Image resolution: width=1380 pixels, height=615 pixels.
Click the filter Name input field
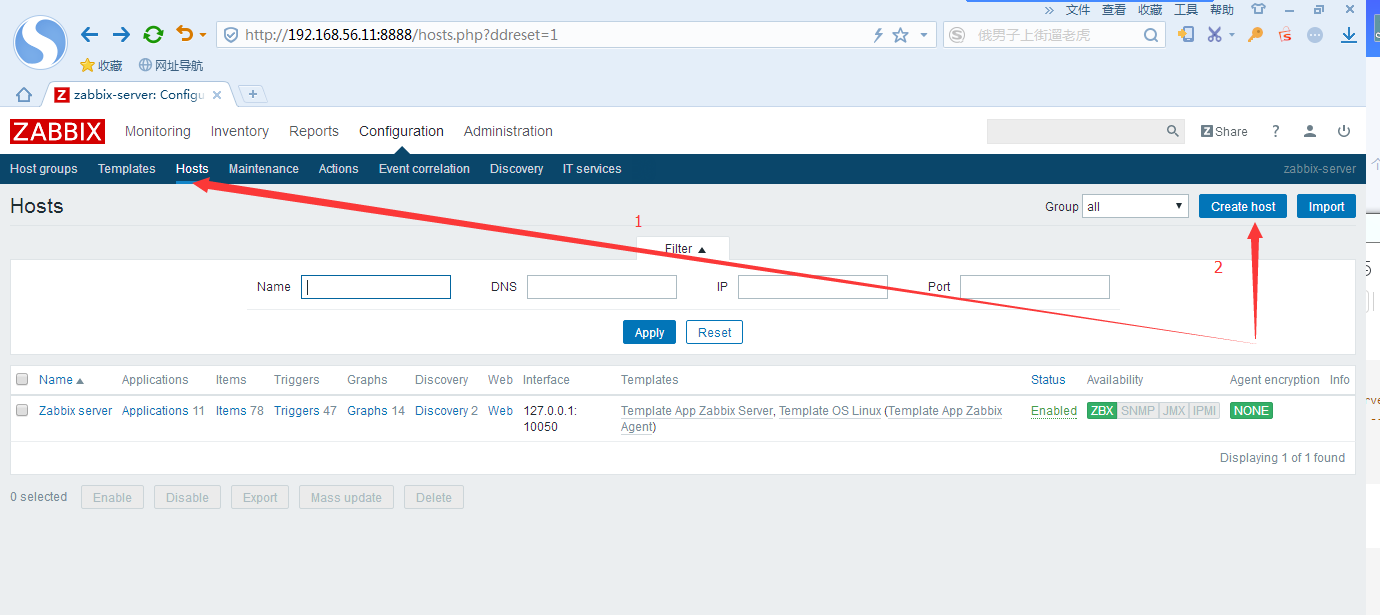point(376,287)
